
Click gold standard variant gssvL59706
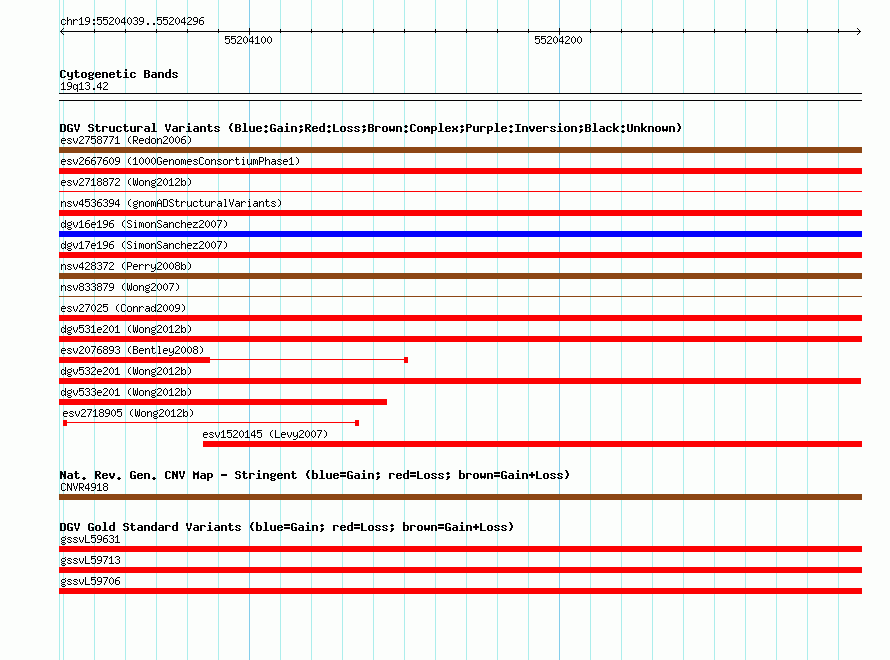click(90, 581)
